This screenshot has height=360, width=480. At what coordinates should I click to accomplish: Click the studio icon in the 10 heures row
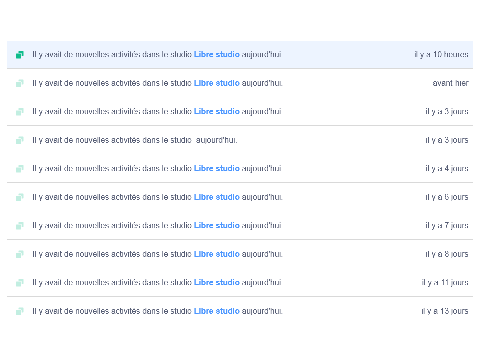(20, 55)
